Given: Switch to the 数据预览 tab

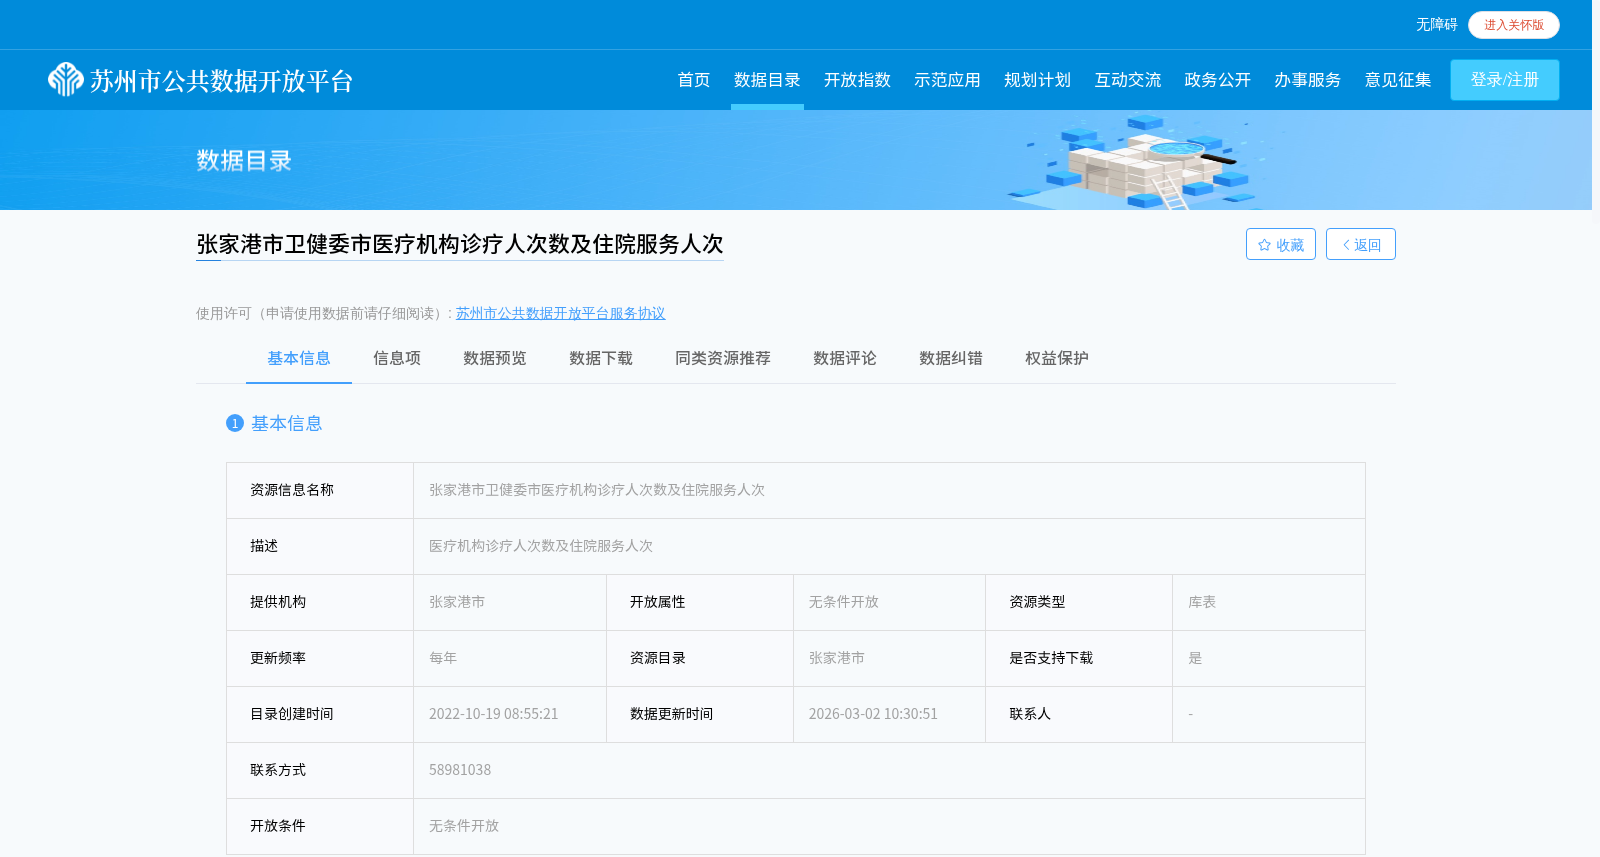Looking at the screenshot, I should pos(495,358).
